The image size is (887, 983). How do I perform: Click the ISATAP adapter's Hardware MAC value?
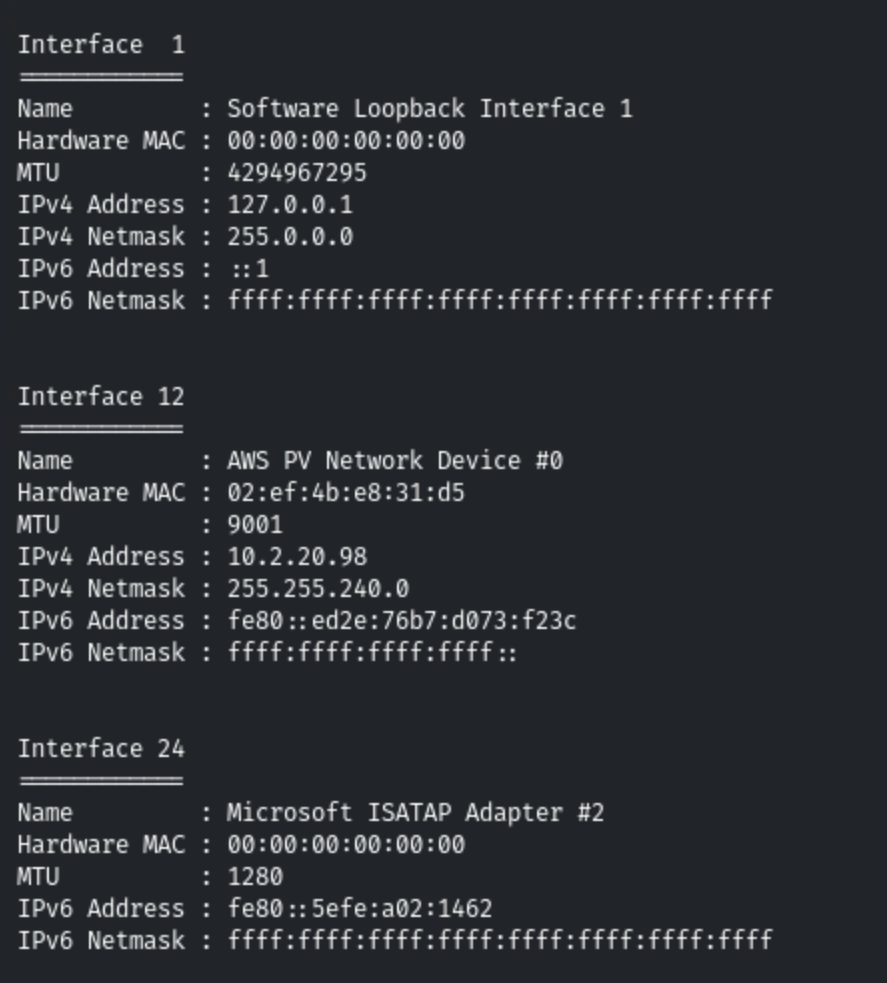pos(346,845)
